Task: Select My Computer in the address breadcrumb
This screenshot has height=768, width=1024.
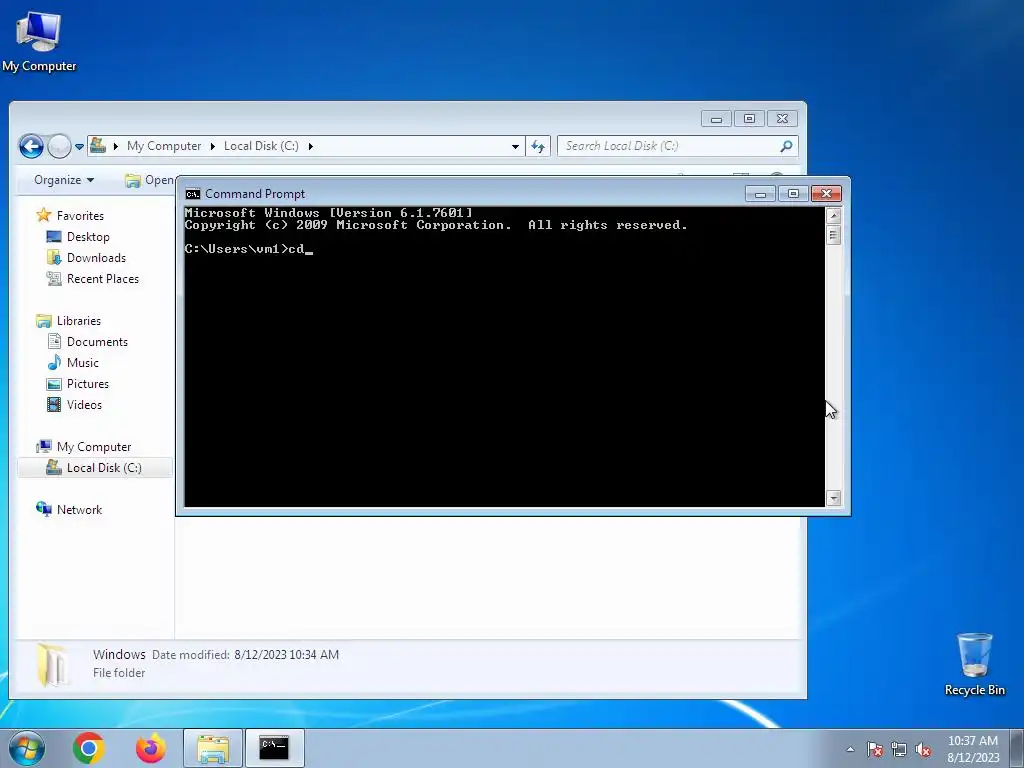Action: pyautogui.click(x=164, y=146)
